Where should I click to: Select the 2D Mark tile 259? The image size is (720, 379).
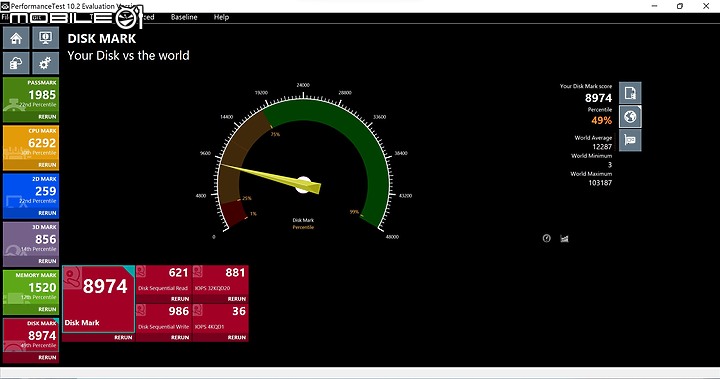(31, 192)
